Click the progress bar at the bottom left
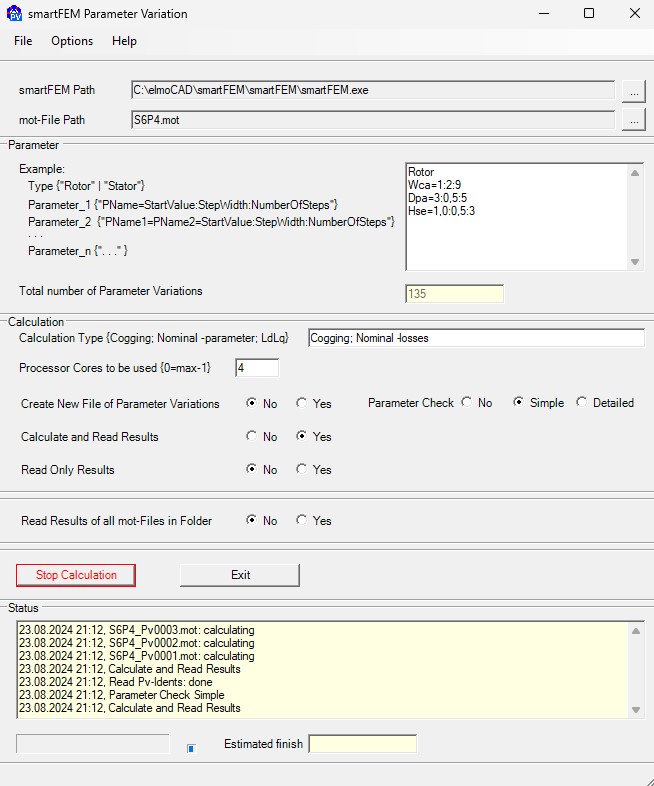654x786 pixels. point(93,744)
